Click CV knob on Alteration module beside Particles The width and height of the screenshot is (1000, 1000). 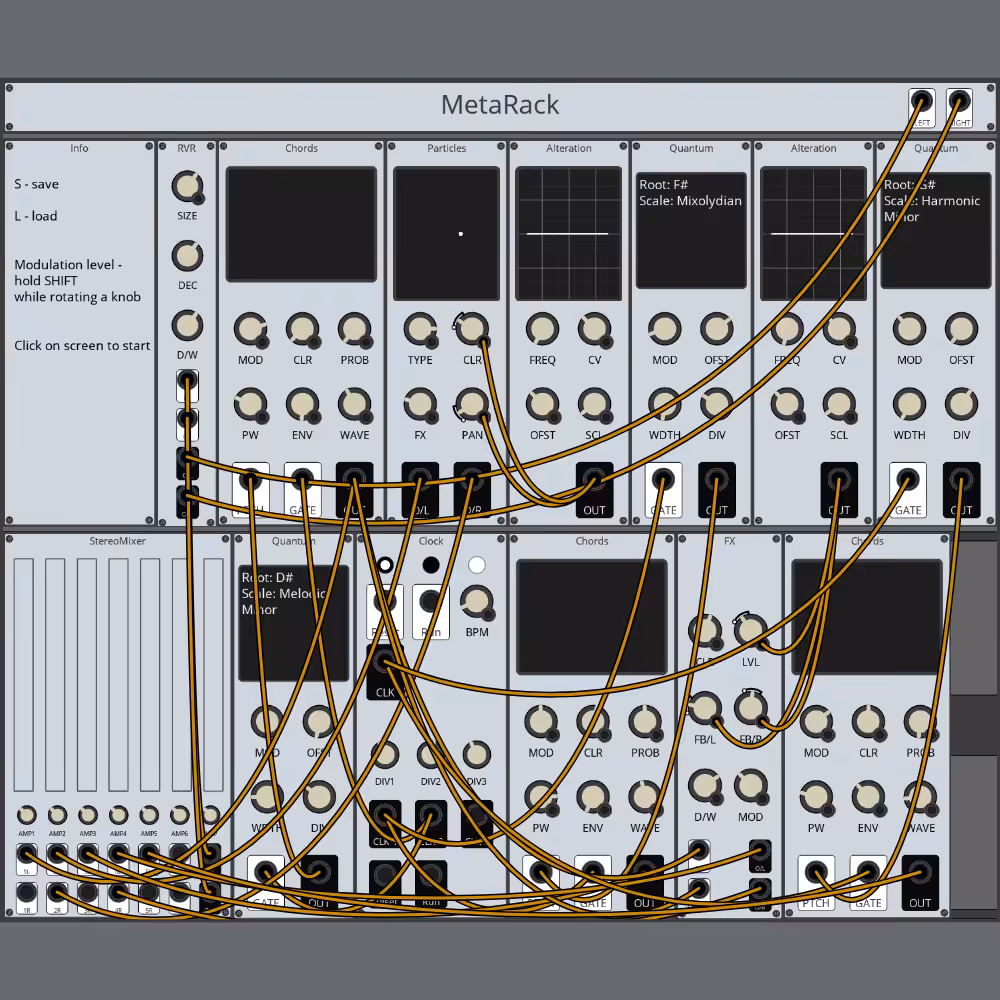(594, 329)
